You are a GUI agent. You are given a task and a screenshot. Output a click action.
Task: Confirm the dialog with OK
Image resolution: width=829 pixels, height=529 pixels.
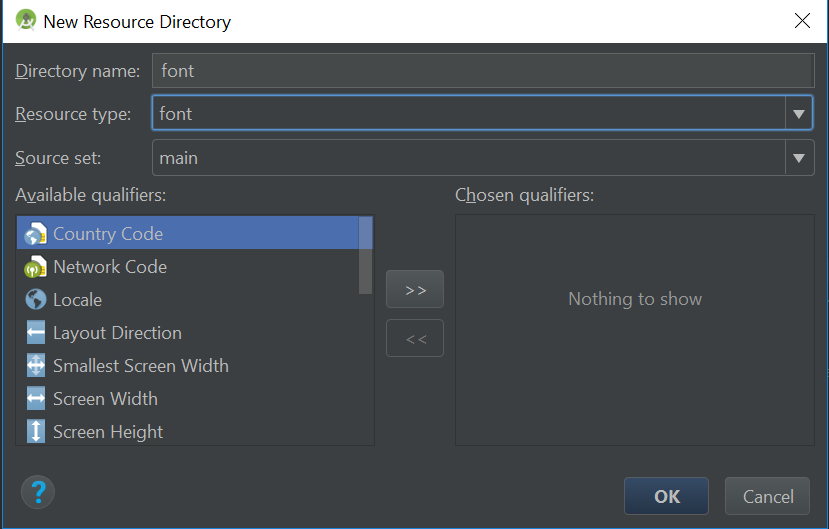click(666, 496)
